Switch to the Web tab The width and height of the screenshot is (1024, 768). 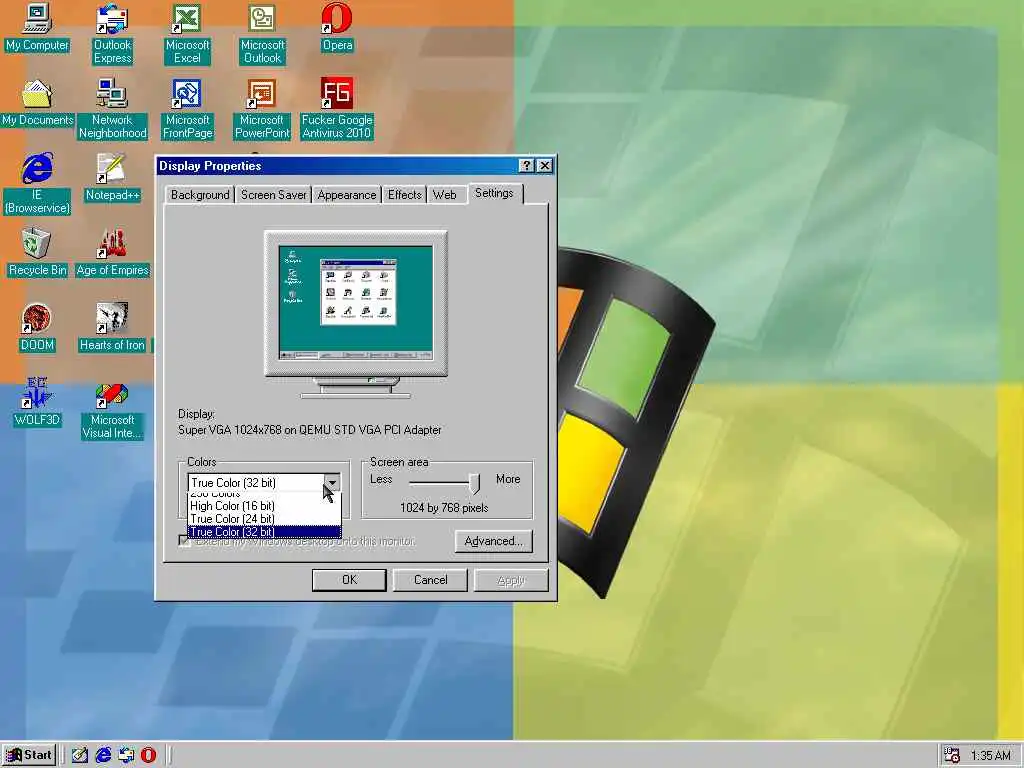pyautogui.click(x=445, y=195)
